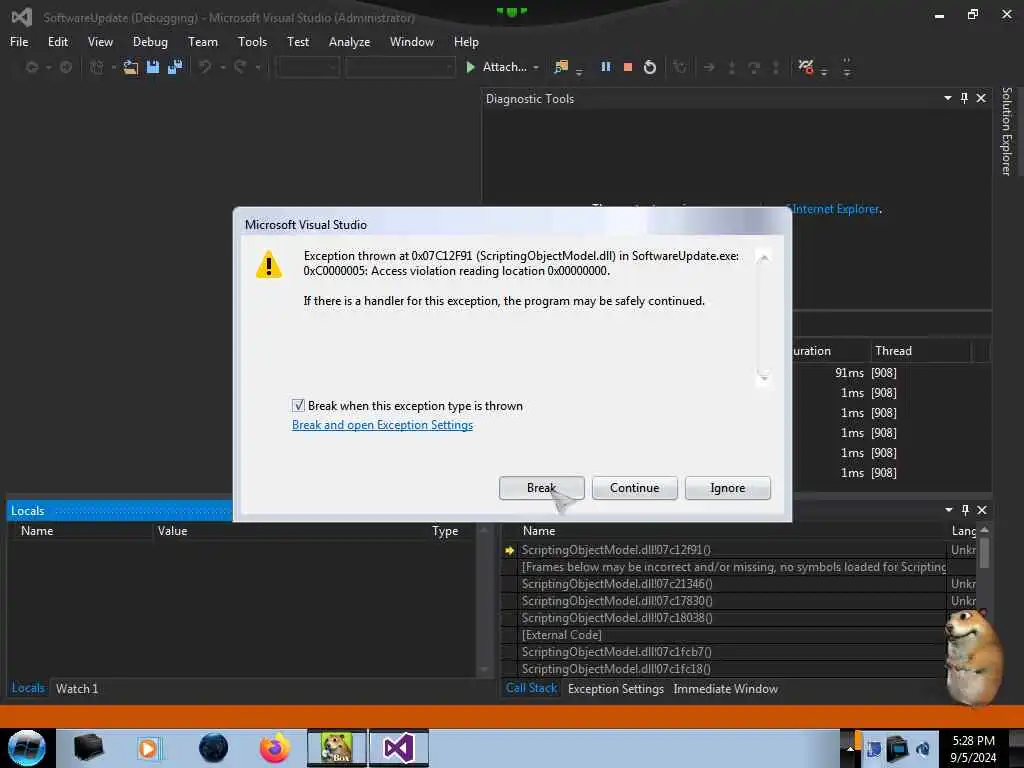Click the green Attach play arrow
1024x768 pixels.
470,67
